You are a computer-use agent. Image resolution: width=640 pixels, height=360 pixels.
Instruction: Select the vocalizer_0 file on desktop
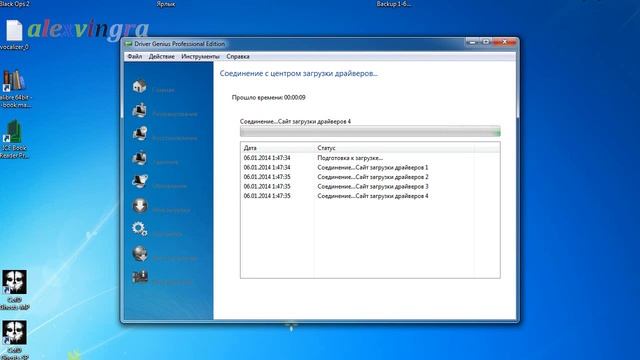click(x=14, y=35)
